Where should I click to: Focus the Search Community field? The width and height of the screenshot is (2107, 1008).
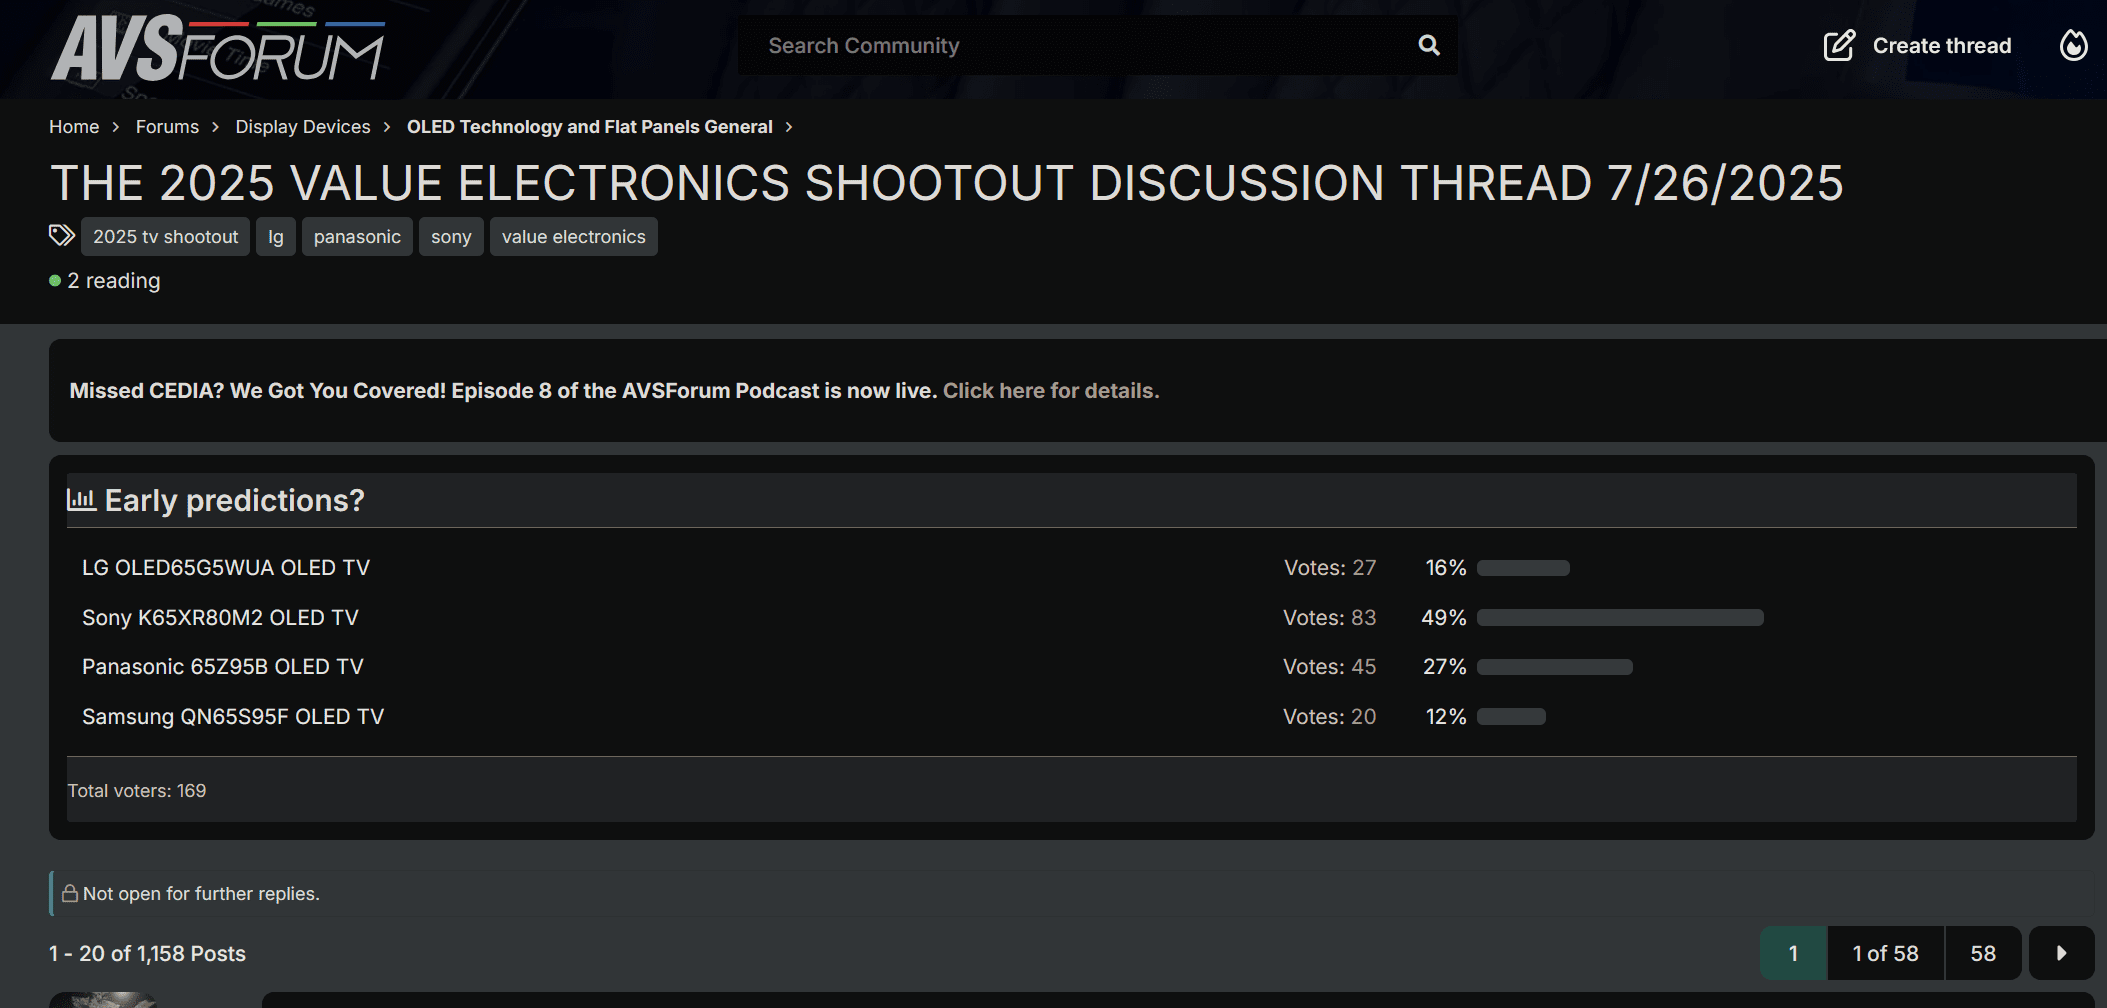point(1097,45)
